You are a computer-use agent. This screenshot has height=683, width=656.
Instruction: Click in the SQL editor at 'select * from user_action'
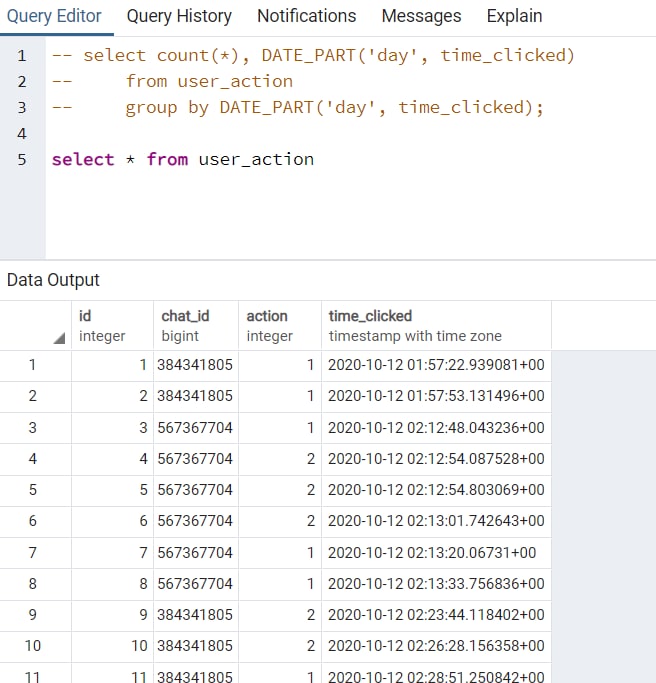[x=183, y=159]
